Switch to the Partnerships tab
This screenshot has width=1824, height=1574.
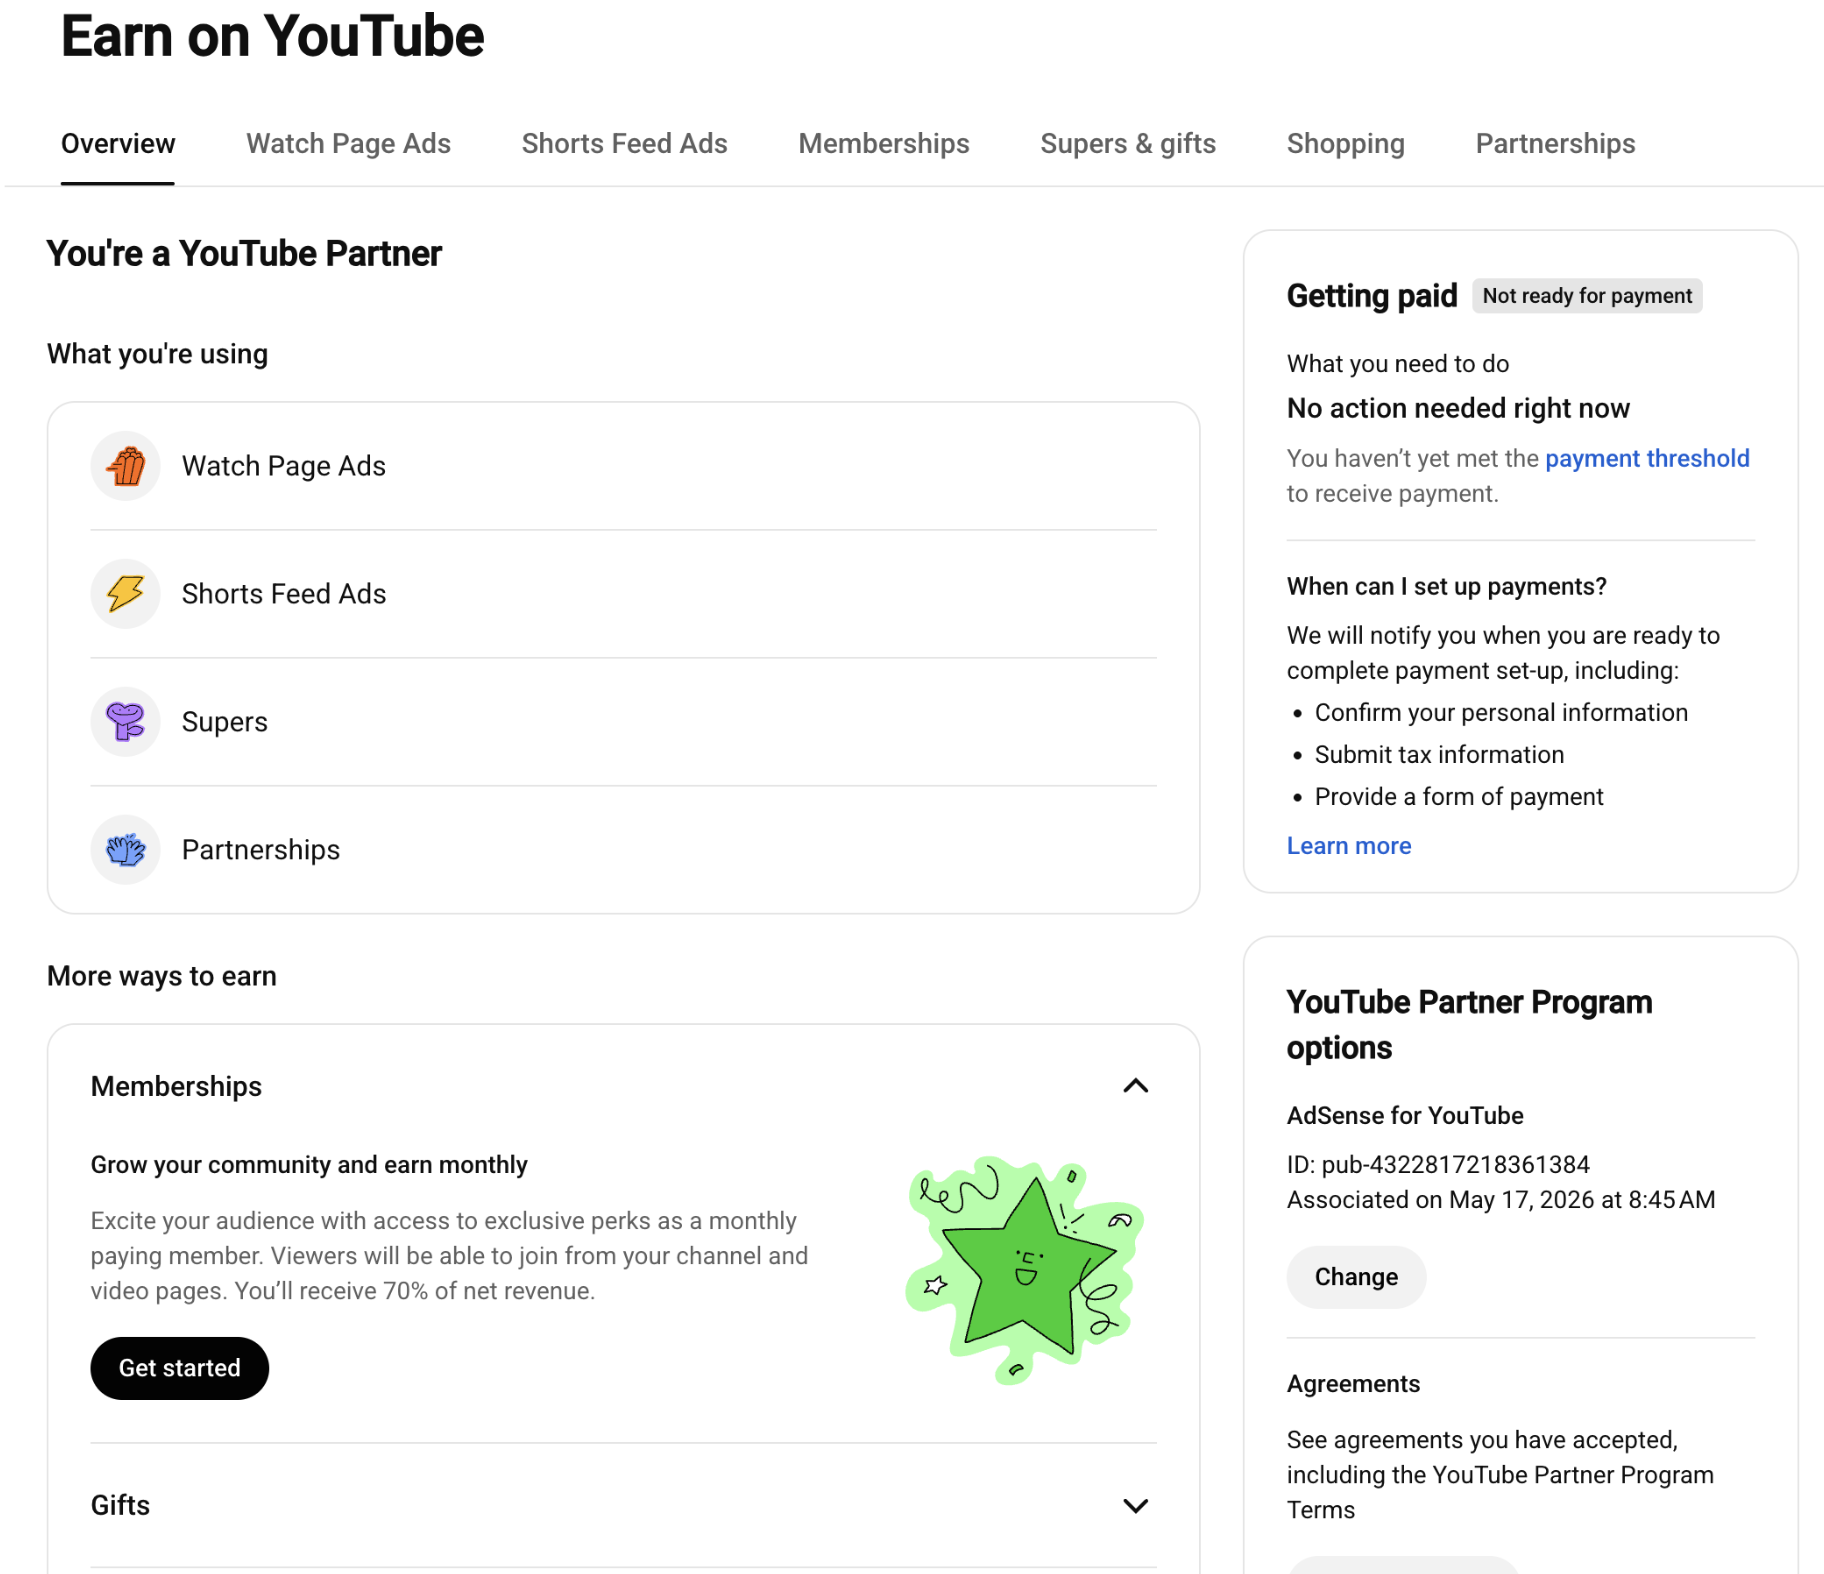coord(1556,144)
